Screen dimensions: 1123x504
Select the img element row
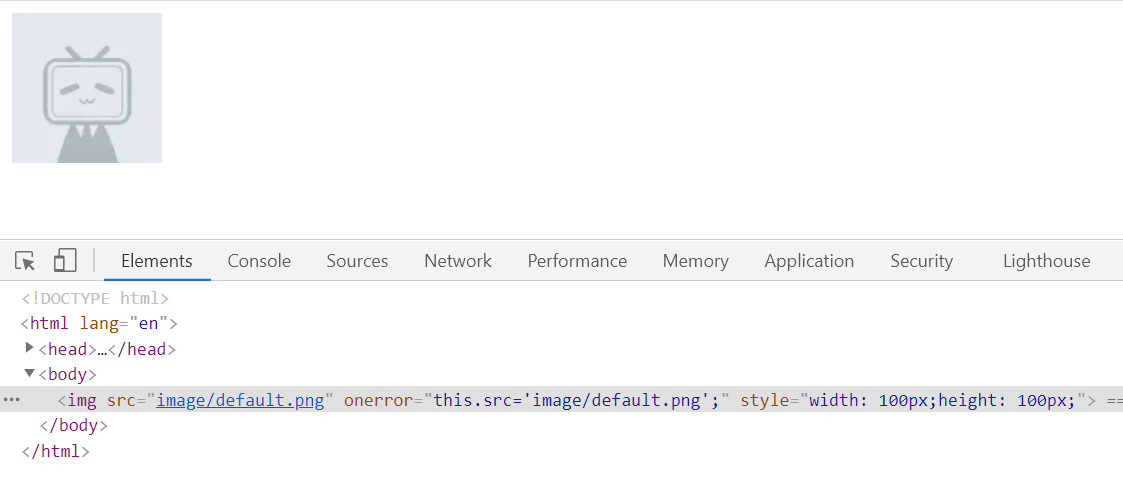click(x=562, y=400)
